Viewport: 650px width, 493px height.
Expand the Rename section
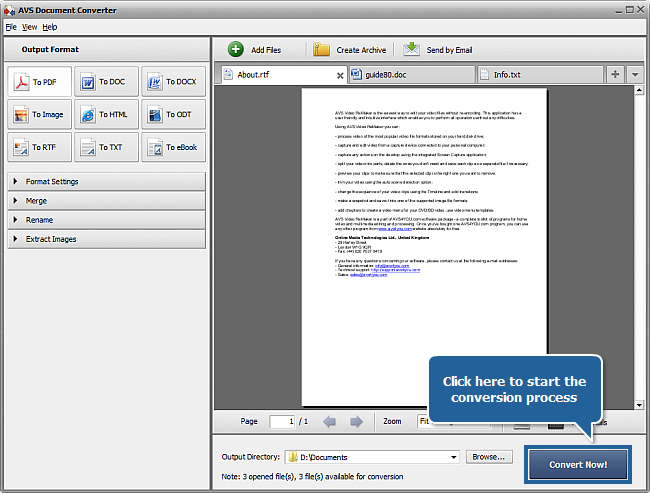pyautogui.click(x=107, y=220)
